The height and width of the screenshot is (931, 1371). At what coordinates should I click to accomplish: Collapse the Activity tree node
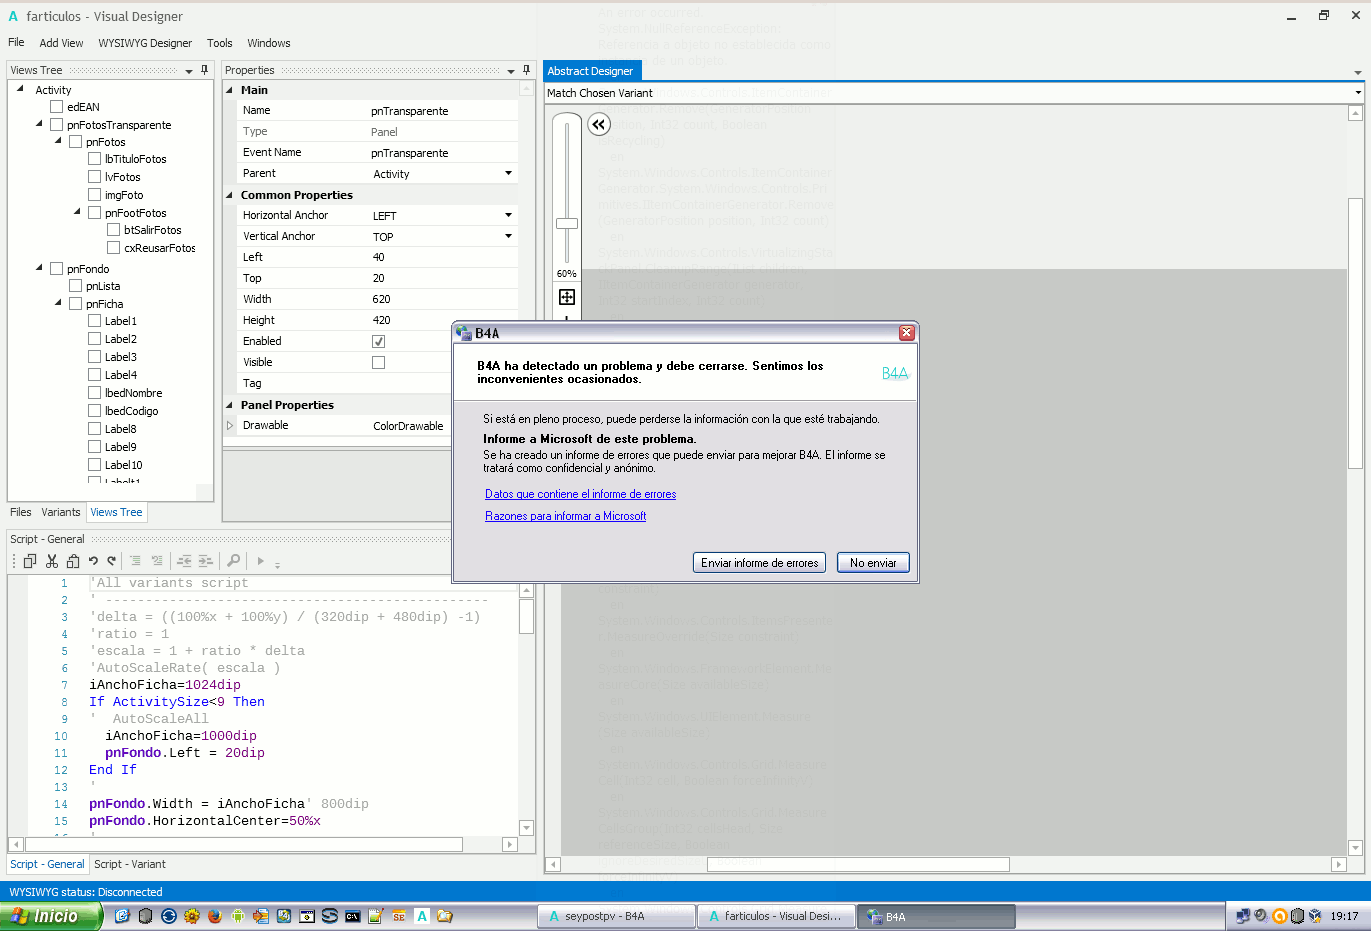[x=20, y=89]
